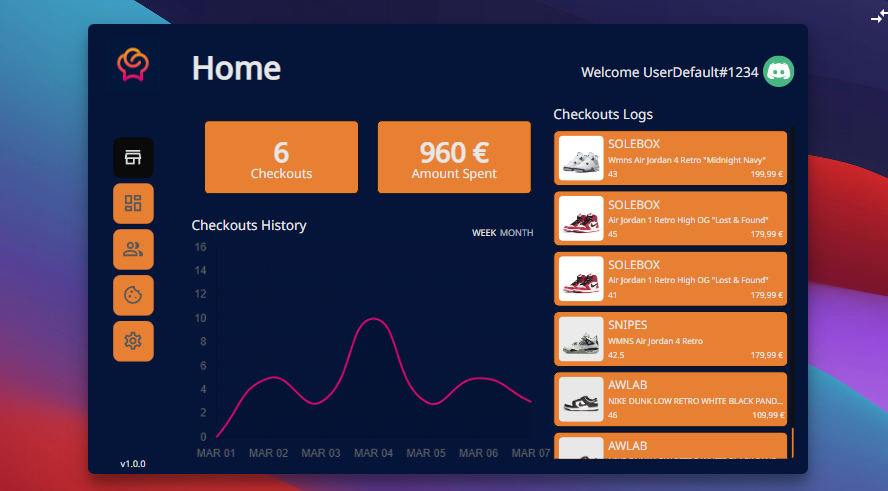Click the size 42.5 text
The image size is (888, 491).
pos(616,355)
